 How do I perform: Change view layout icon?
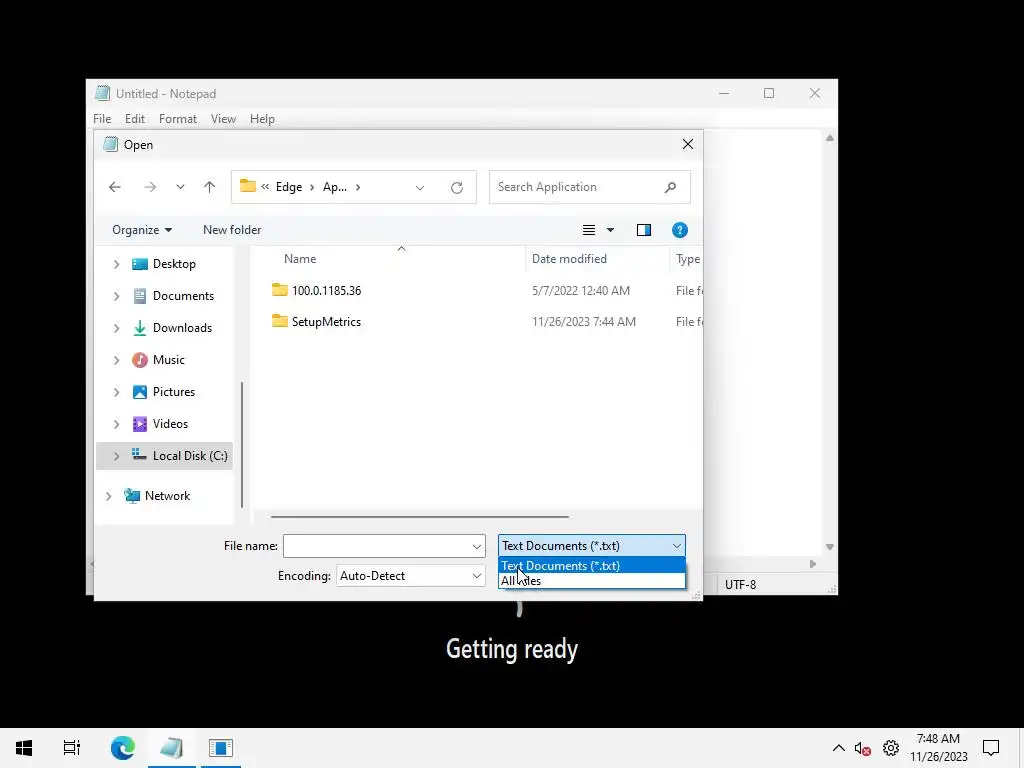pos(588,230)
